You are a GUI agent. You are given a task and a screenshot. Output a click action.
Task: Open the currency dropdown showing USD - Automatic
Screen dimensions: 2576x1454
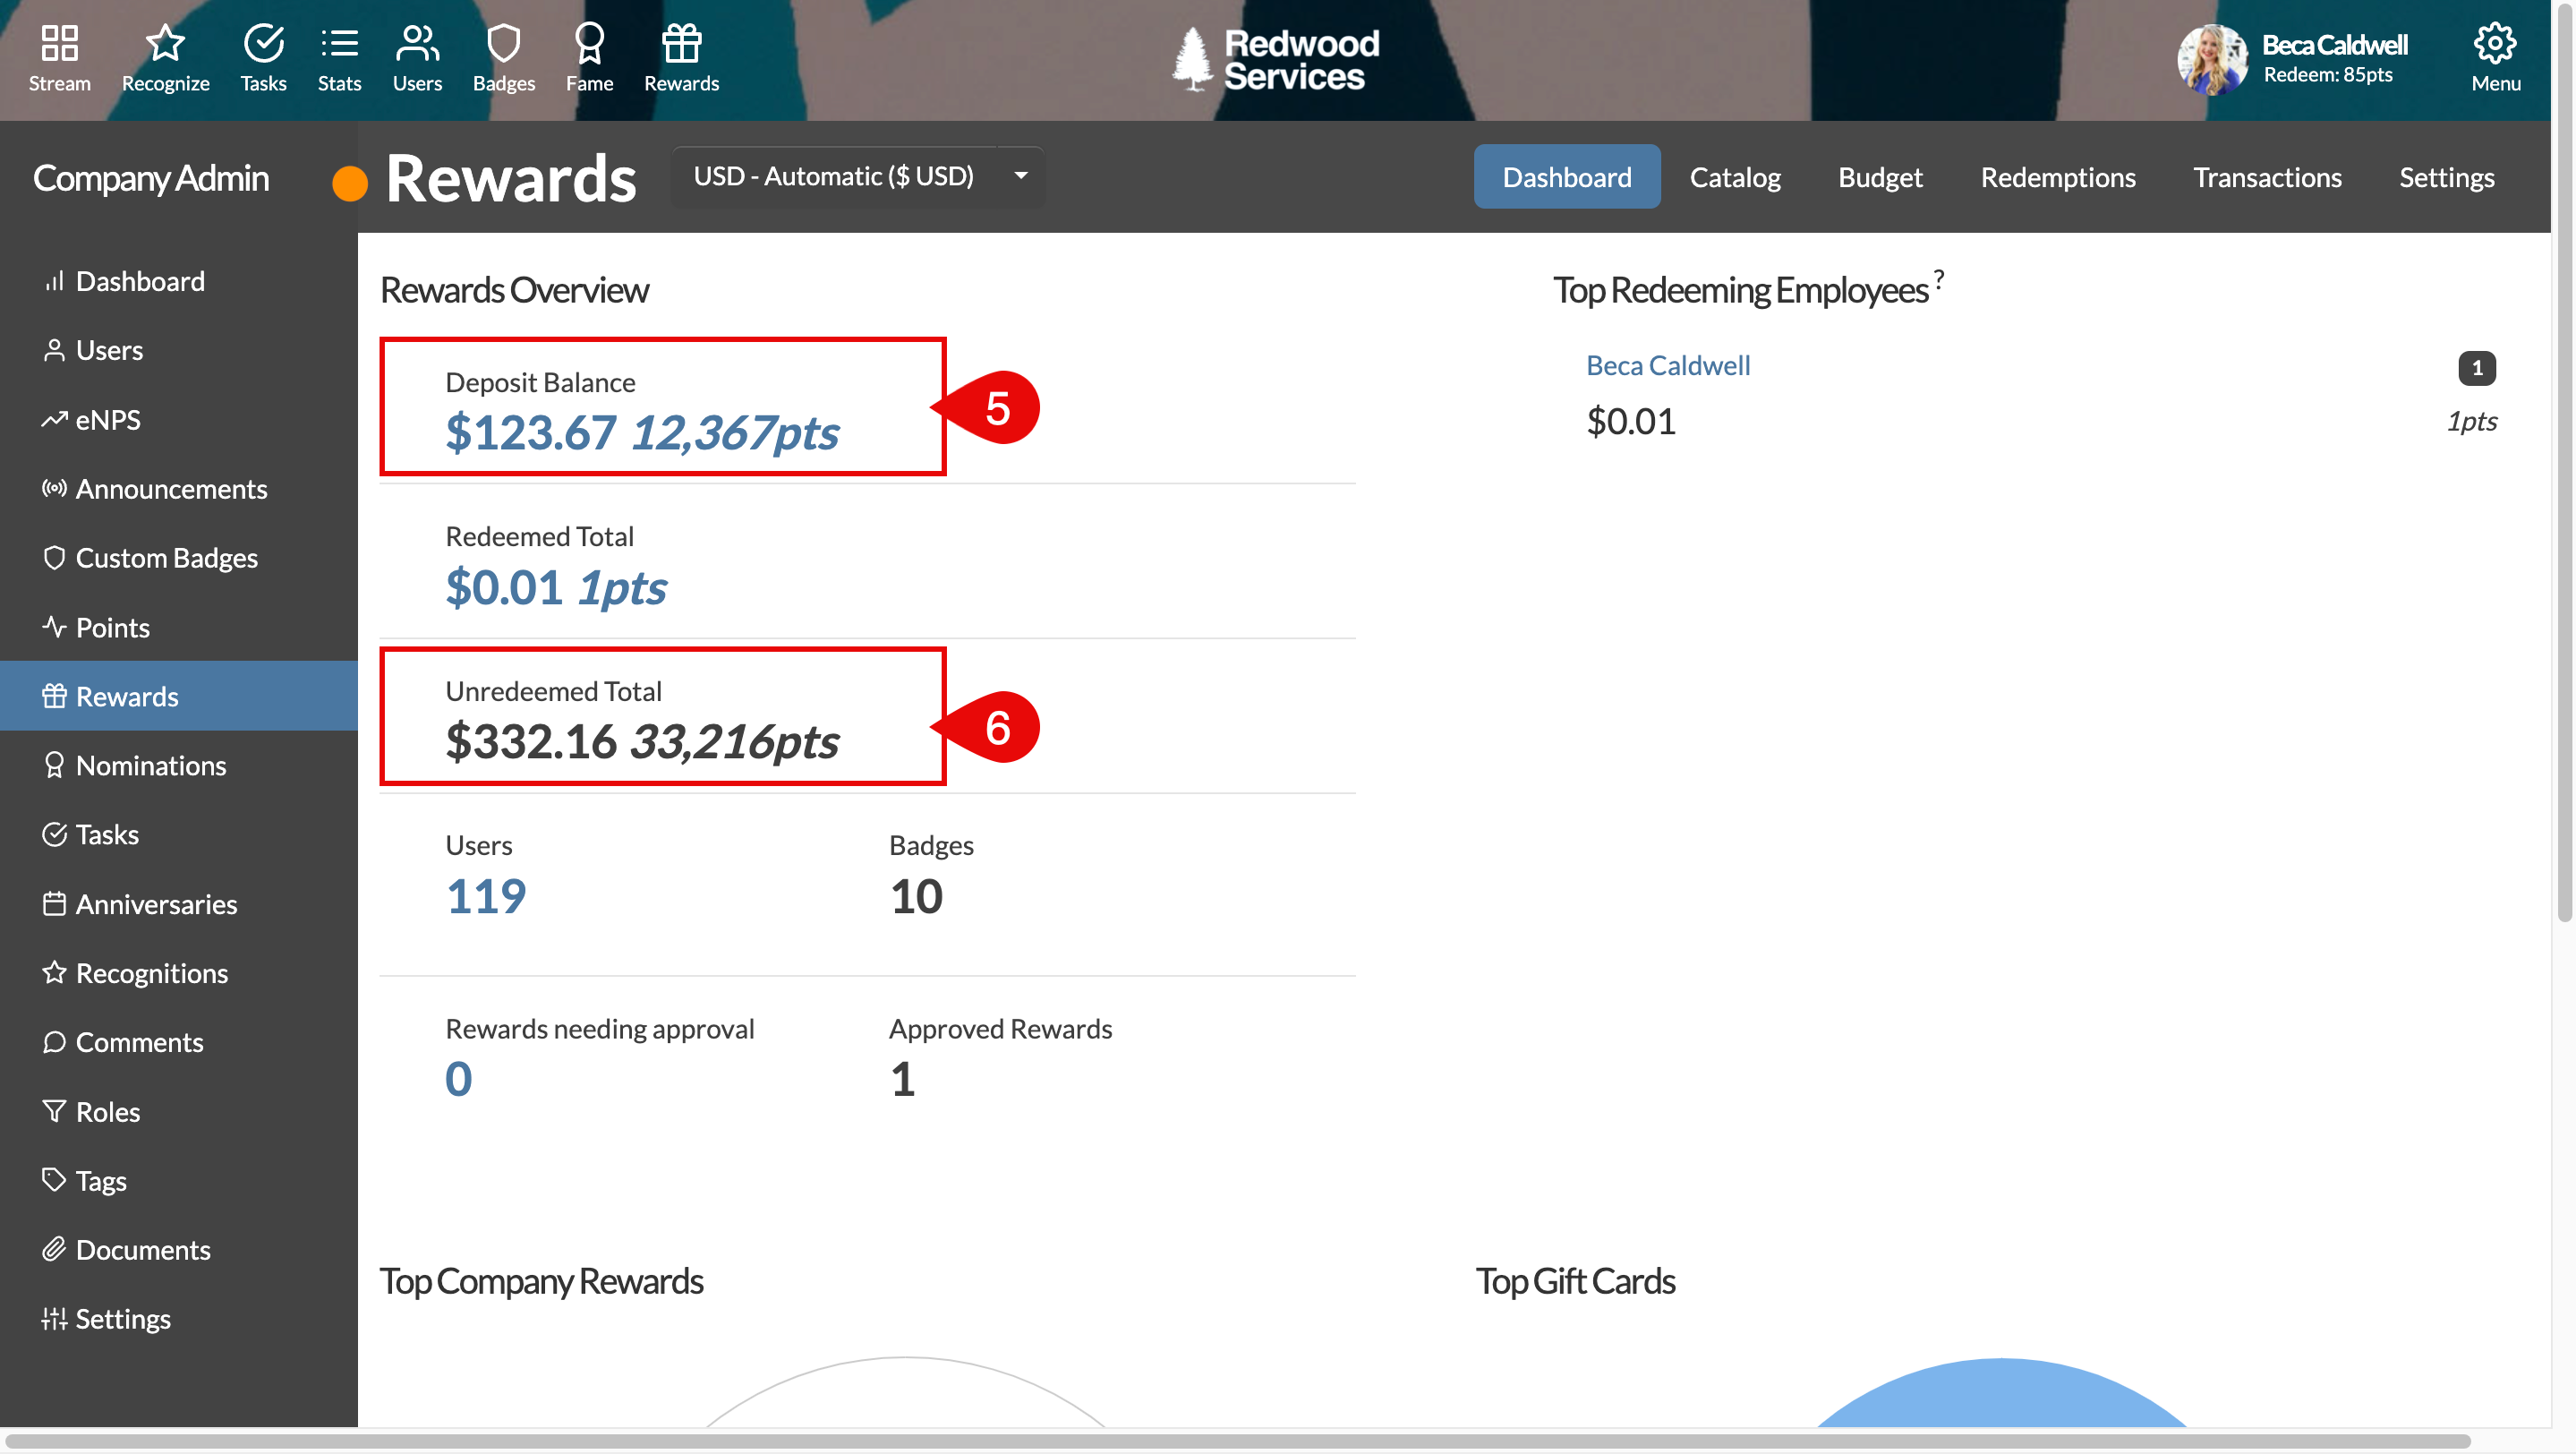pyautogui.click(x=857, y=176)
